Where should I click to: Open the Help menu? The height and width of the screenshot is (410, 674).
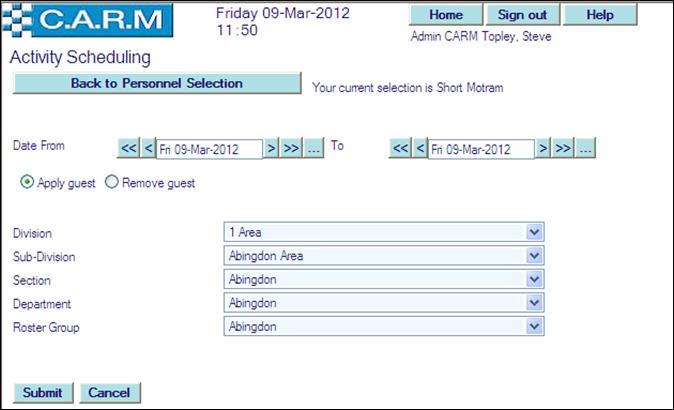click(599, 15)
